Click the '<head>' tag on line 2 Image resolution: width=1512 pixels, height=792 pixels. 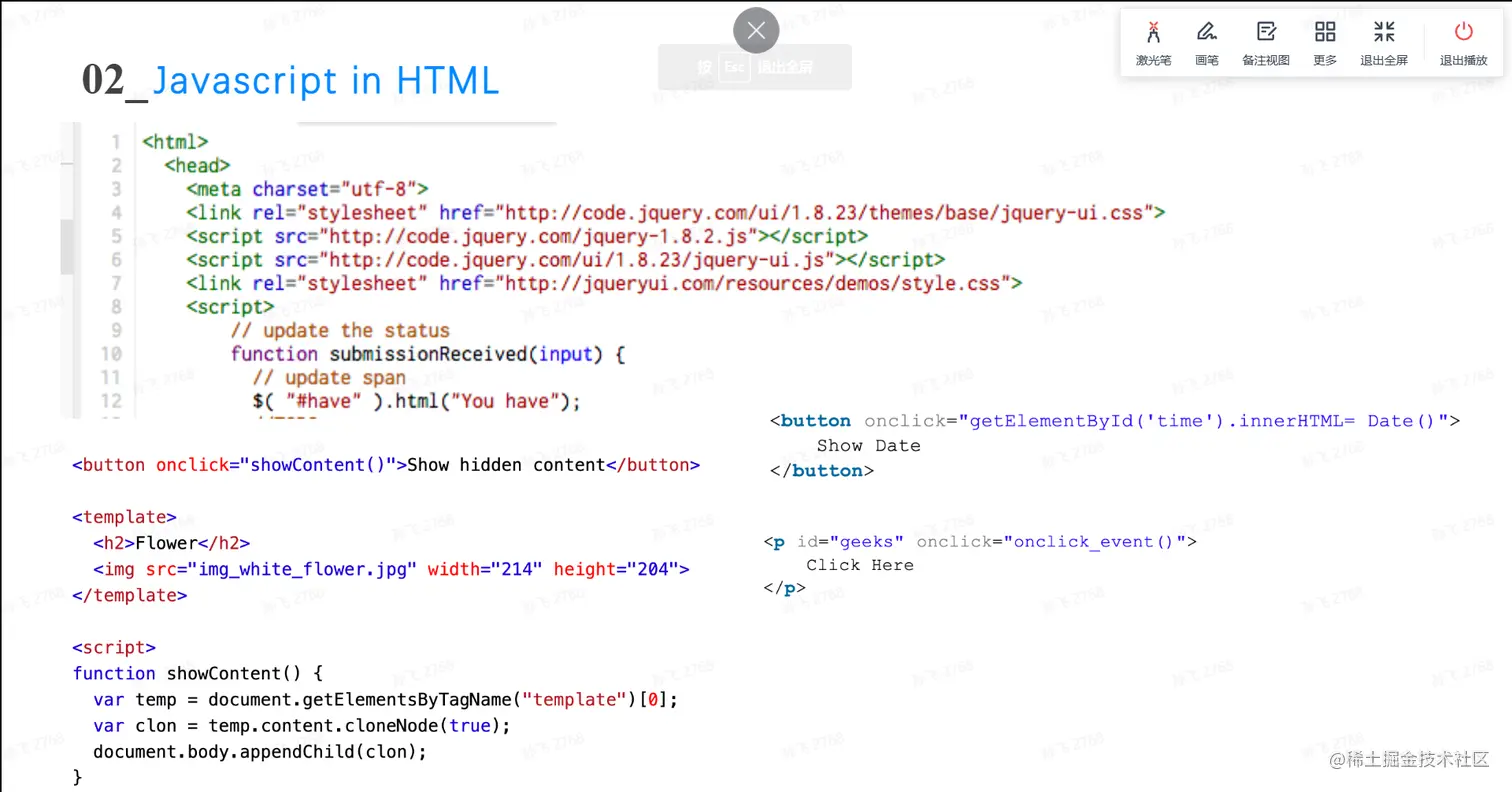pos(197,165)
